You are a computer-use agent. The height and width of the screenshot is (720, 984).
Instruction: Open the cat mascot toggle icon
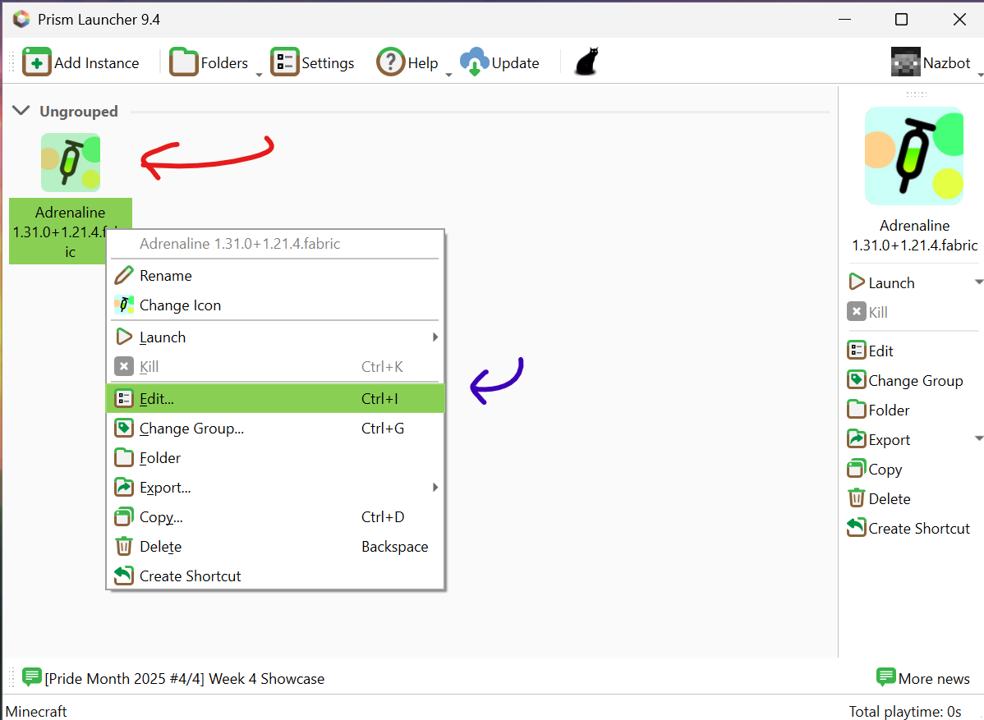coord(587,62)
